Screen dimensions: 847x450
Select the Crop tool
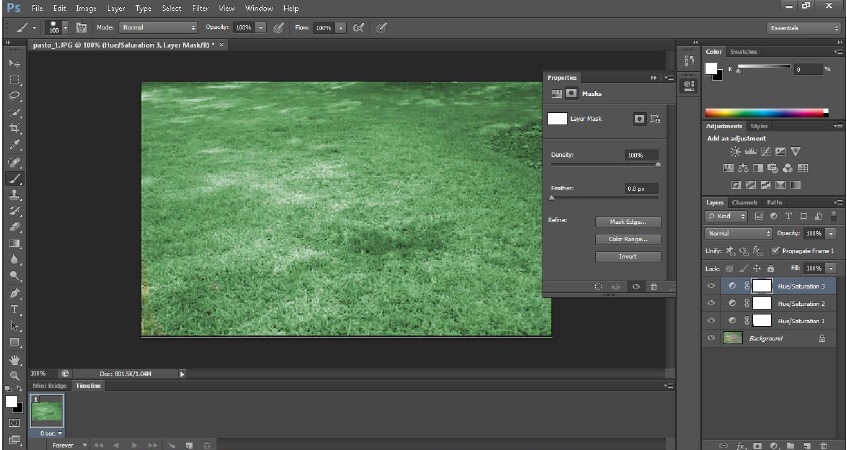[x=15, y=129]
